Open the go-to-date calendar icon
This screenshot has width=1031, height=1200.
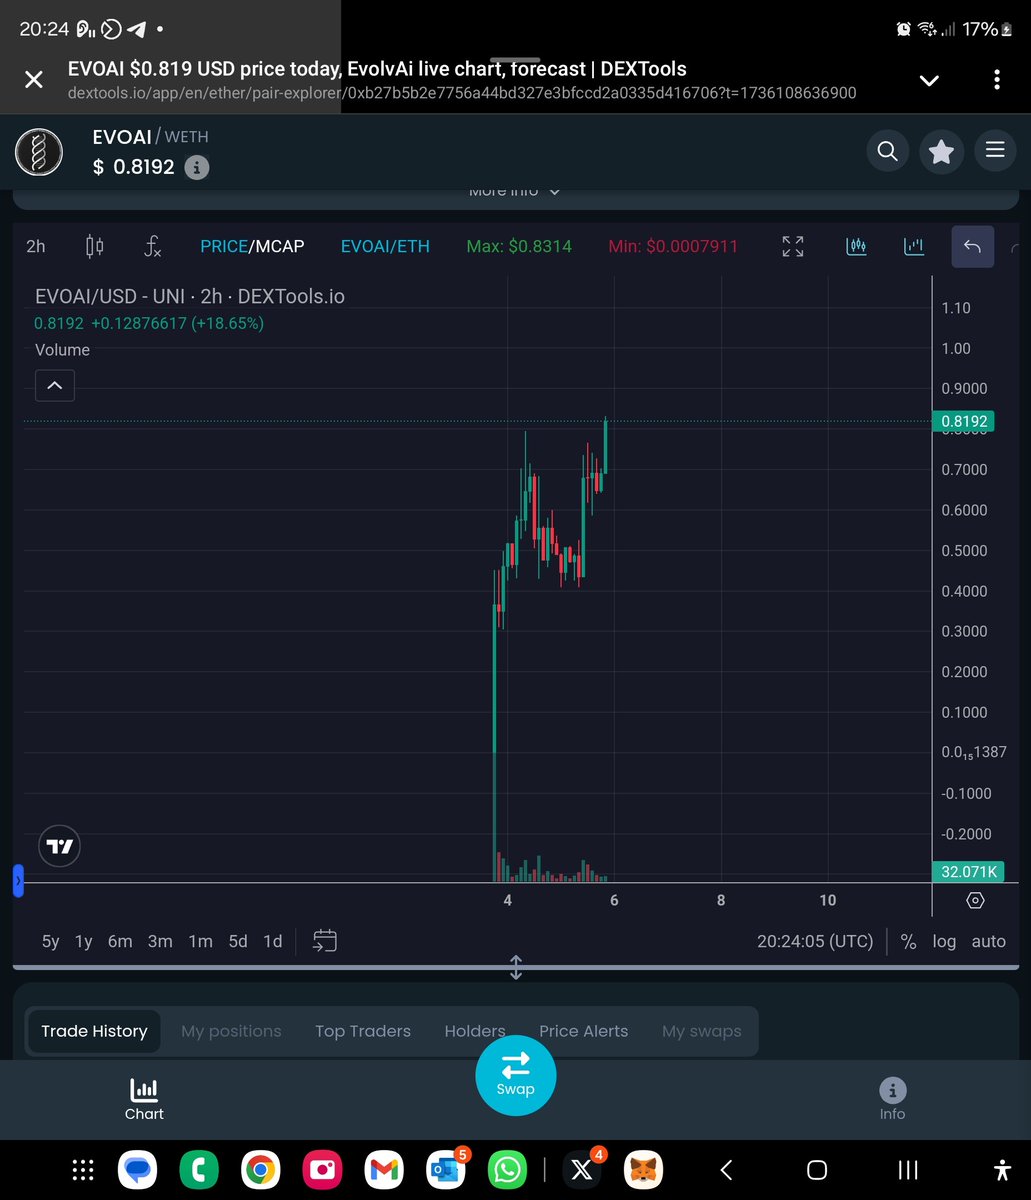pyautogui.click(x=325, y=940)
